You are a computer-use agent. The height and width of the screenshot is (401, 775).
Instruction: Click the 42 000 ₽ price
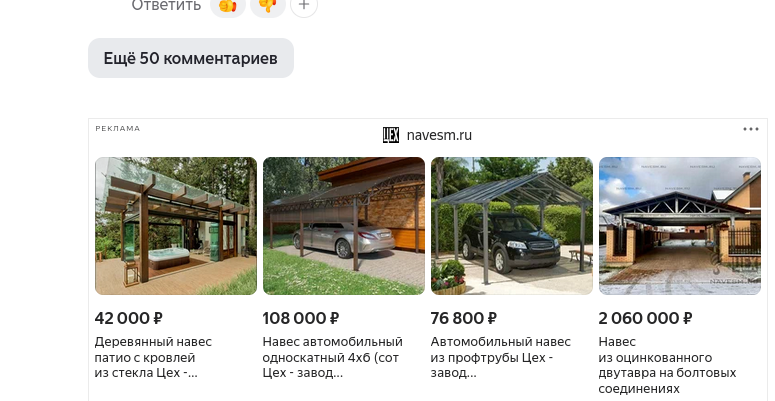point(129,318)
